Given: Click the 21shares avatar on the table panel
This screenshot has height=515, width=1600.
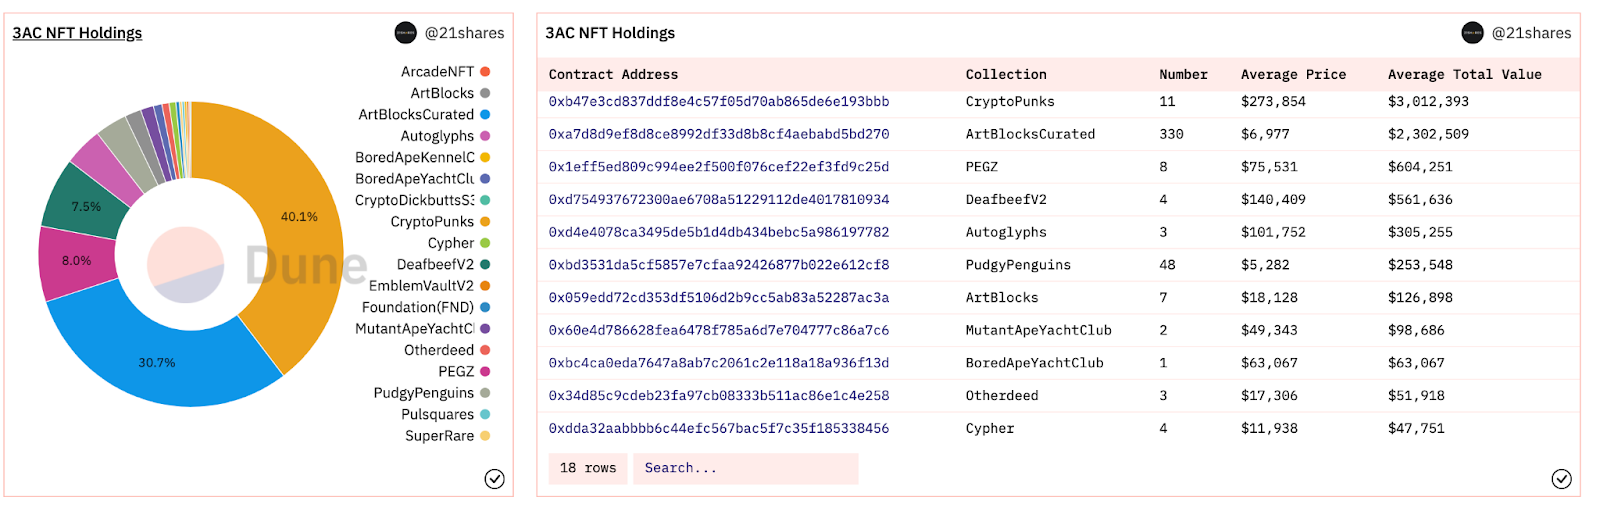Looking at the screenshot, I should 1472,33.
